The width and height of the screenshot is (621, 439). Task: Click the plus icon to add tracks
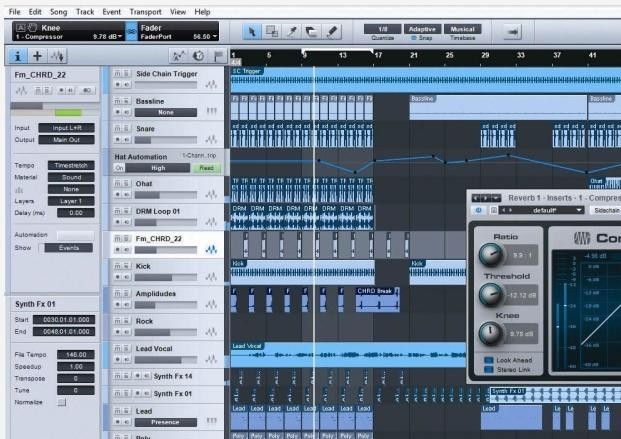pos(39,56)
